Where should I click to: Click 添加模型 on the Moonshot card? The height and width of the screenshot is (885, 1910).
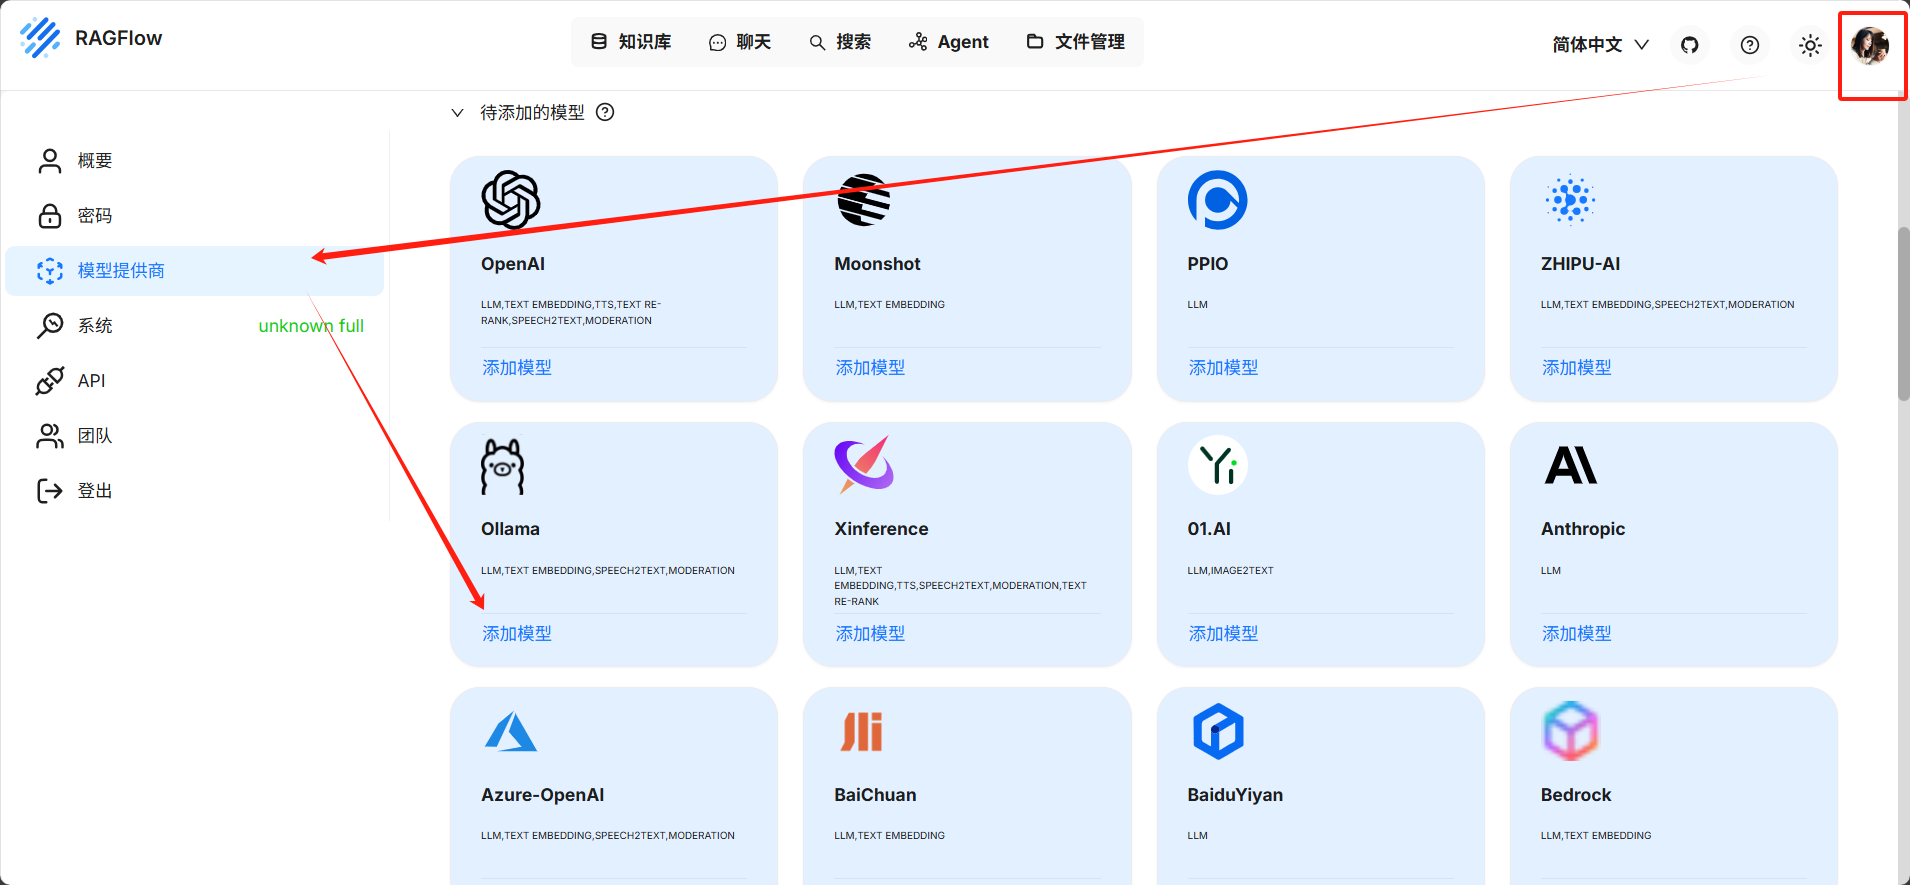[x=870, y=368]
